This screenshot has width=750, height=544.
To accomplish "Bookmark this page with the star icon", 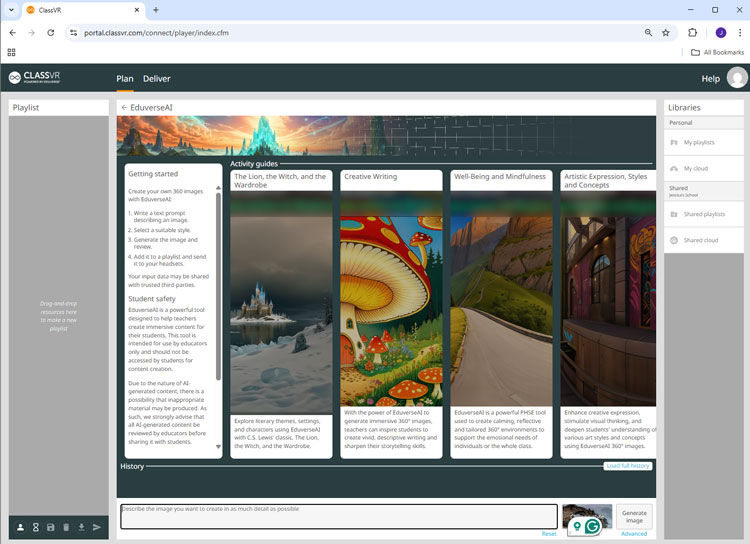I will coord(666,32).
